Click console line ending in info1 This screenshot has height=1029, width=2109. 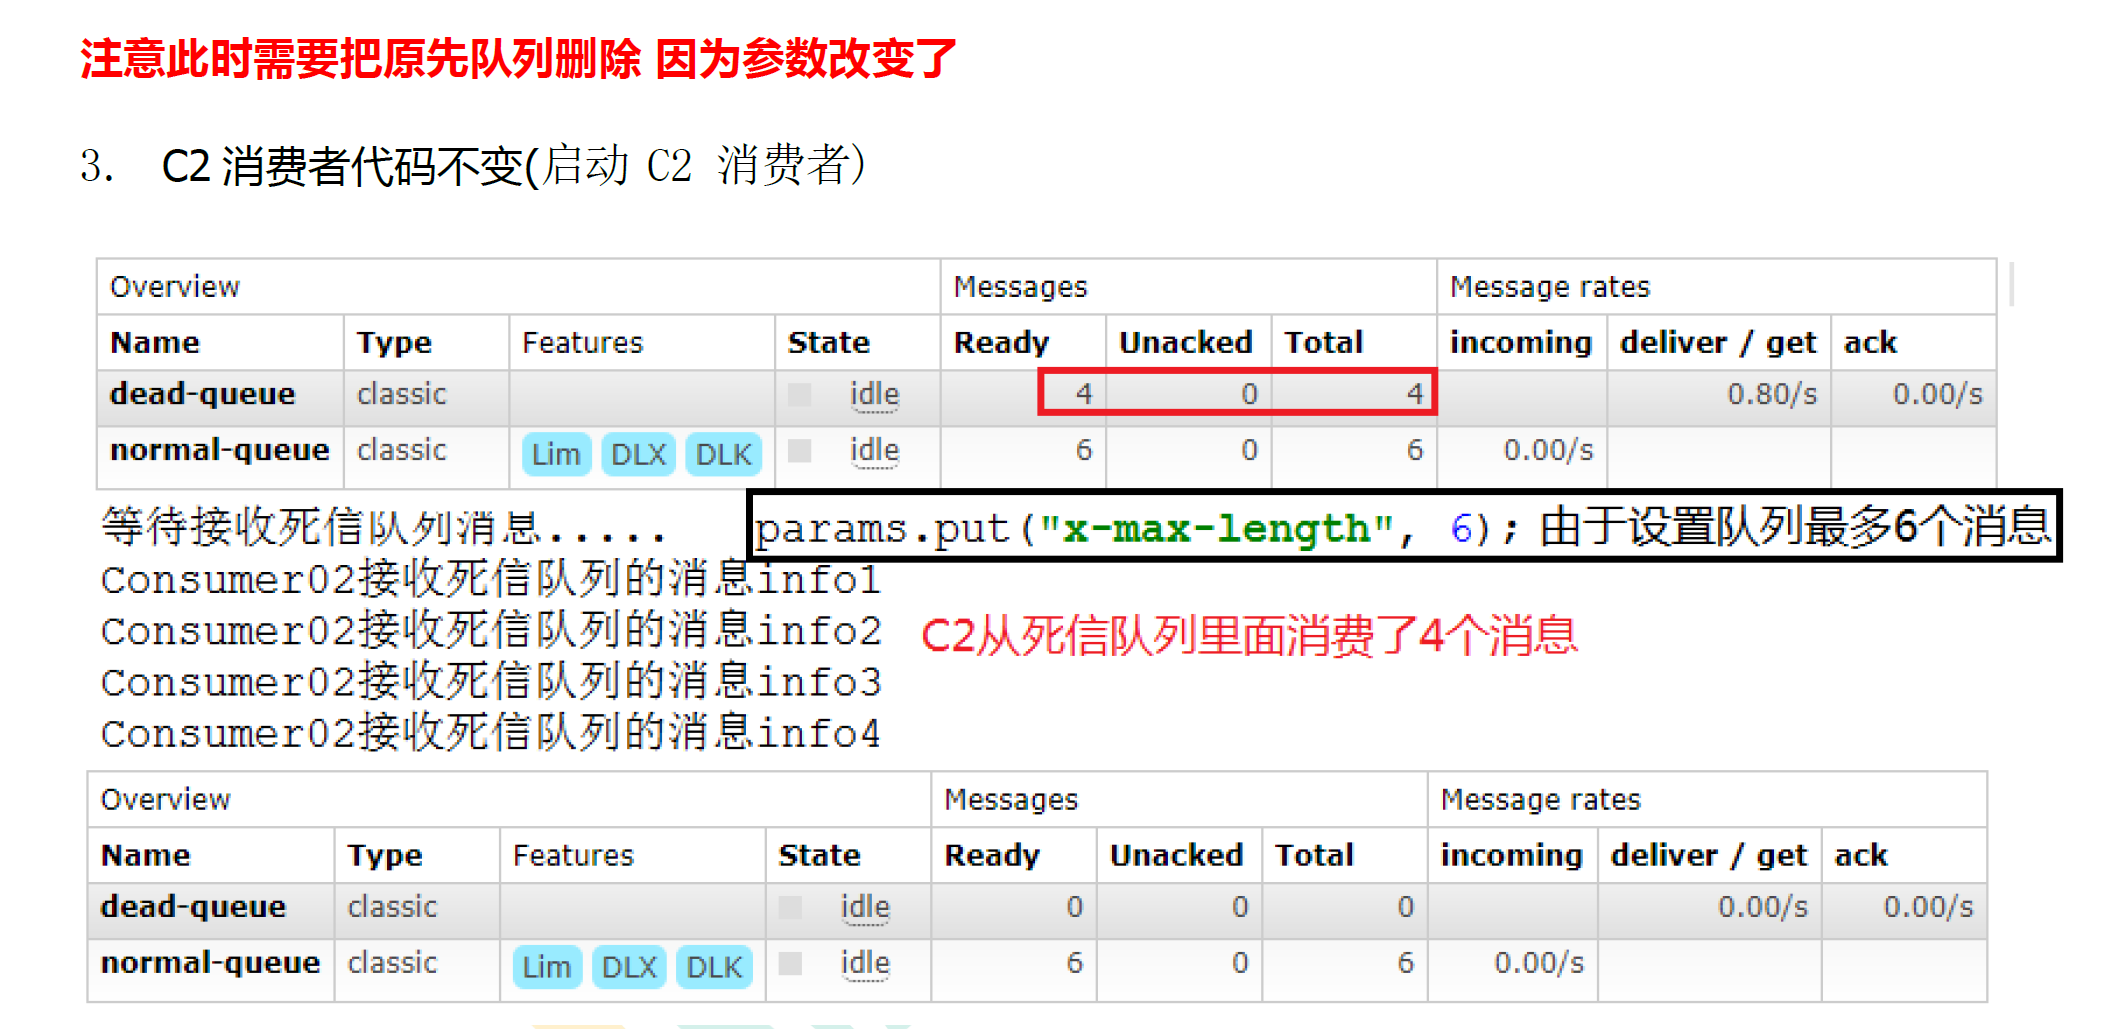[x=491, y=580]
